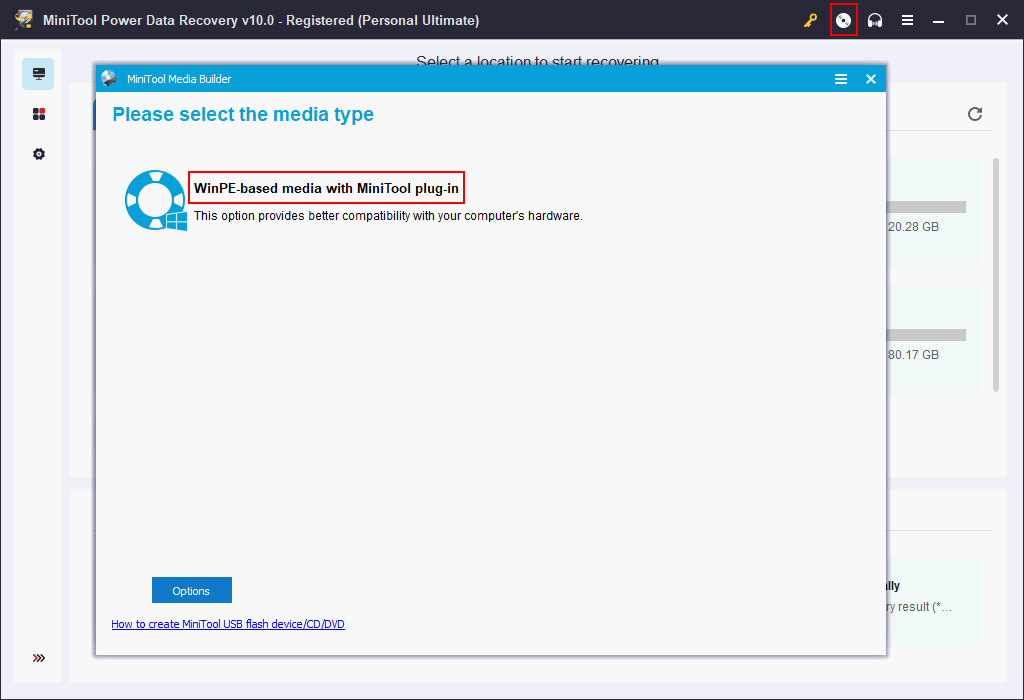Click the MiniTool Media Builder title icon

tap(109, 79)
